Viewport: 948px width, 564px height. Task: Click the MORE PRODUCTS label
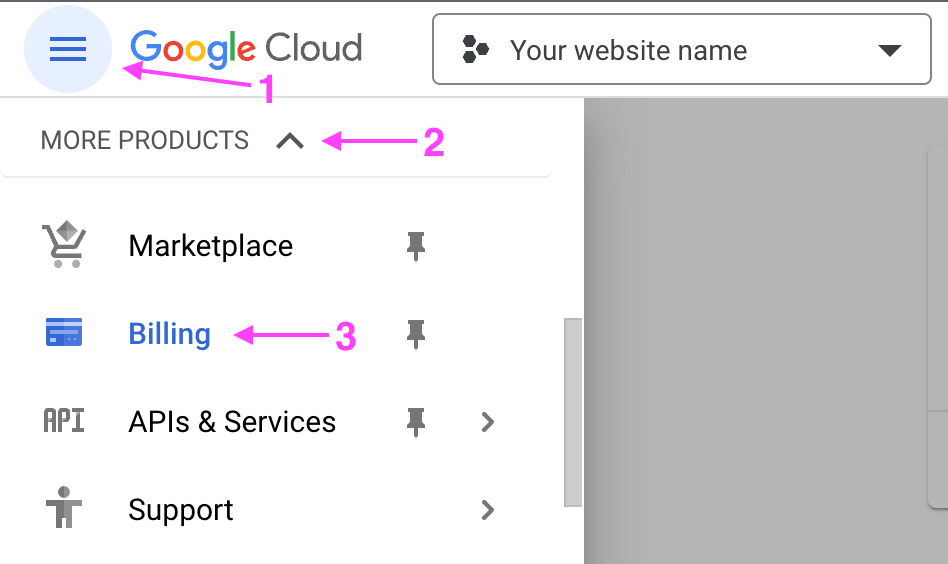click(x=144, y=140)
